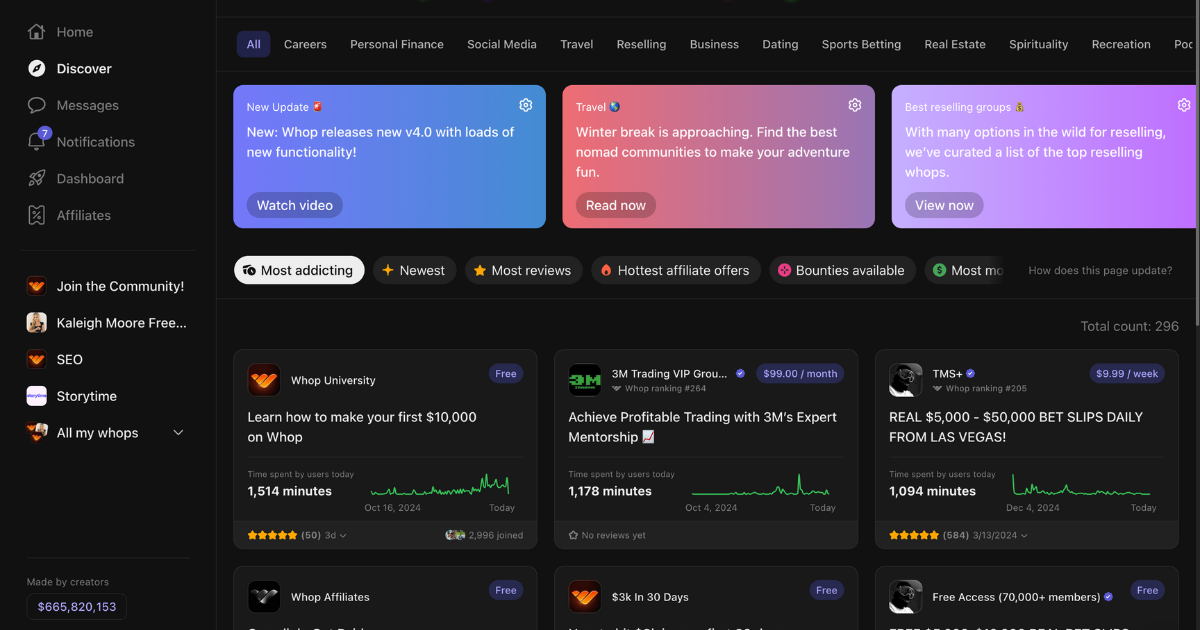Click $3k In 30 Days logo icon
1200x630 pixels.
[x=585, y=597]
